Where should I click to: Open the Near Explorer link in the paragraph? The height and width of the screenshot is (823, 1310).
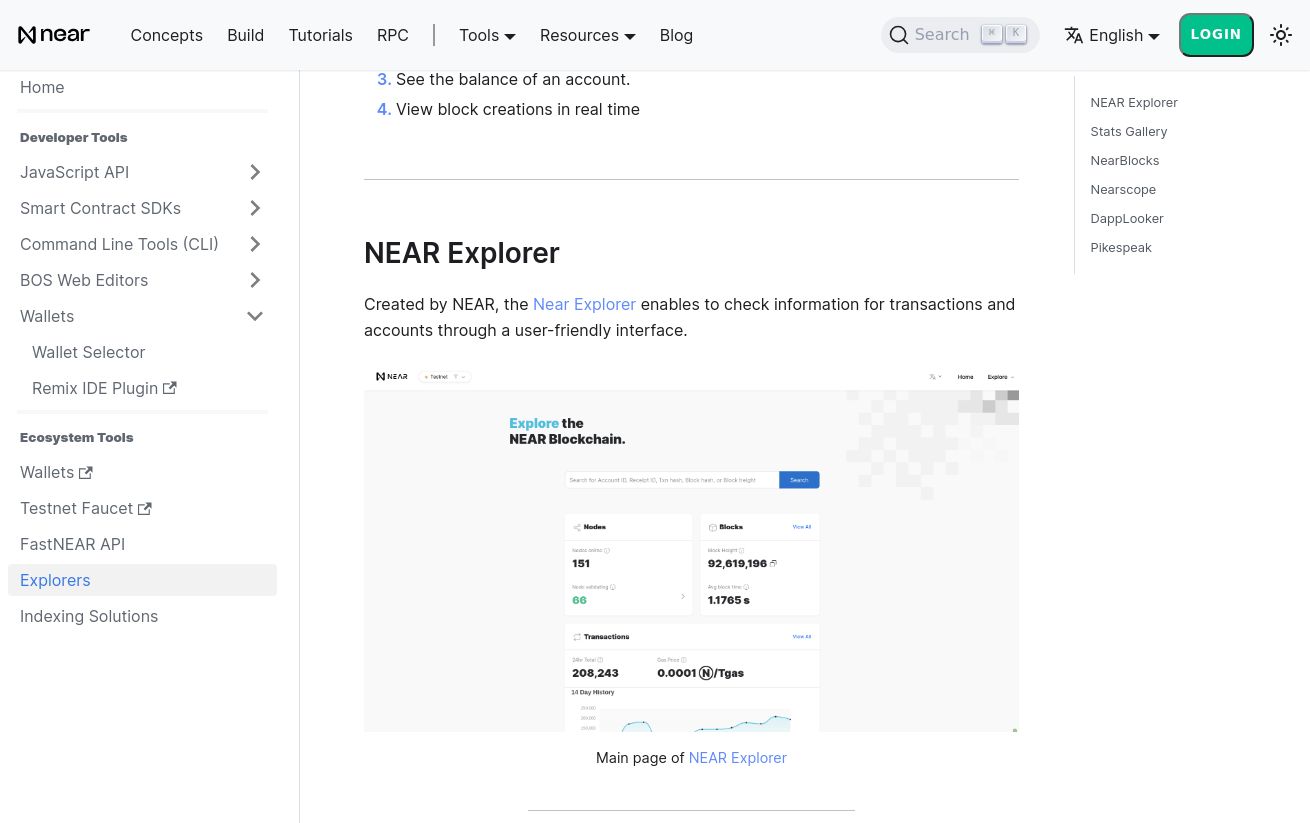click(584, 304)
